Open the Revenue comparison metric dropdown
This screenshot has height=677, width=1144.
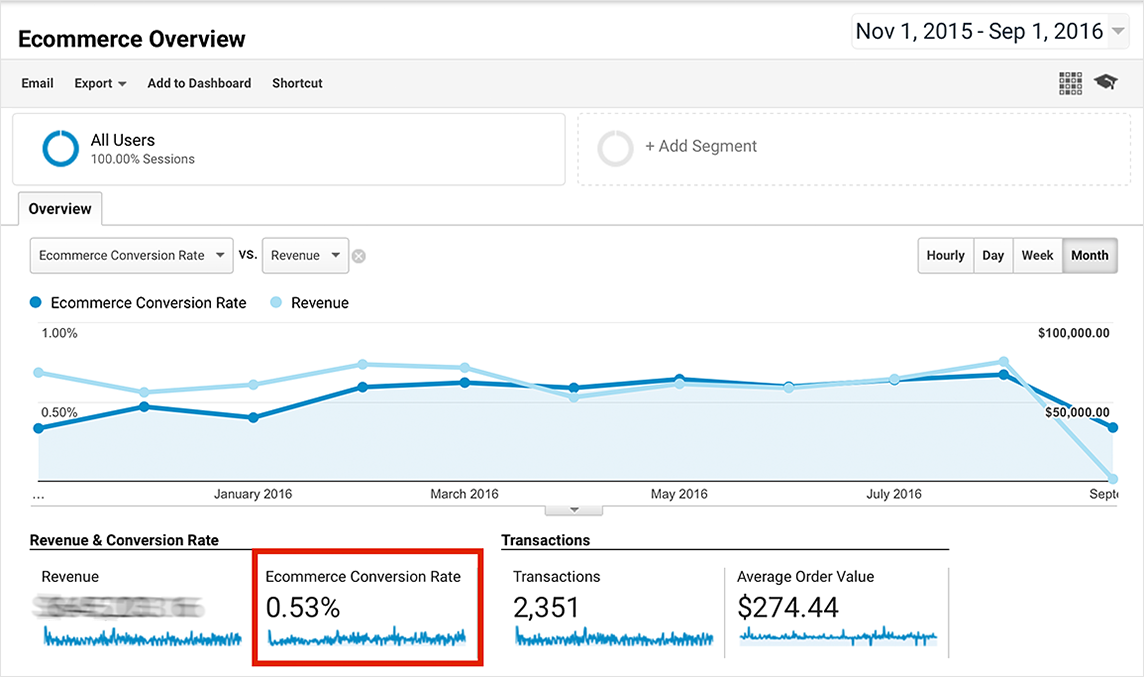[x=305, y=256]
